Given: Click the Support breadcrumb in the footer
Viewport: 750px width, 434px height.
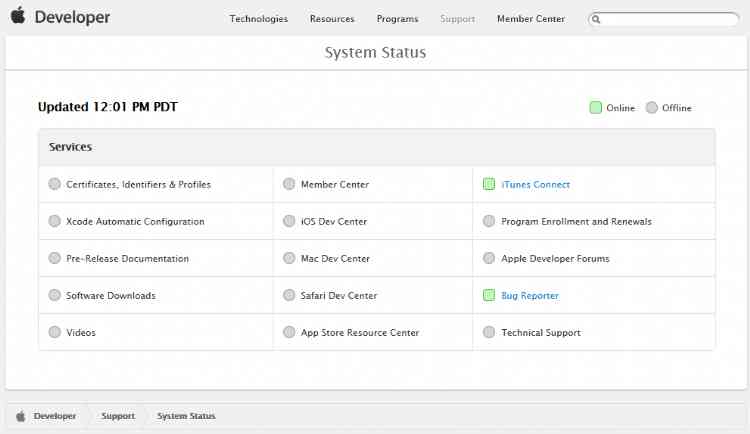Looking at the screenshot, I should coord(118,416).
